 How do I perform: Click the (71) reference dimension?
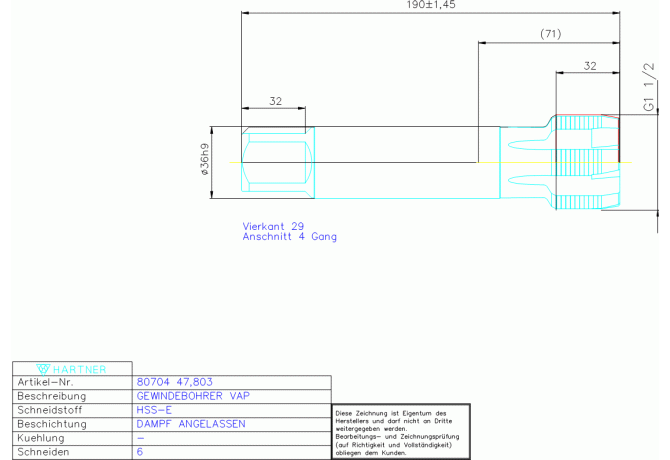[549, 34]
